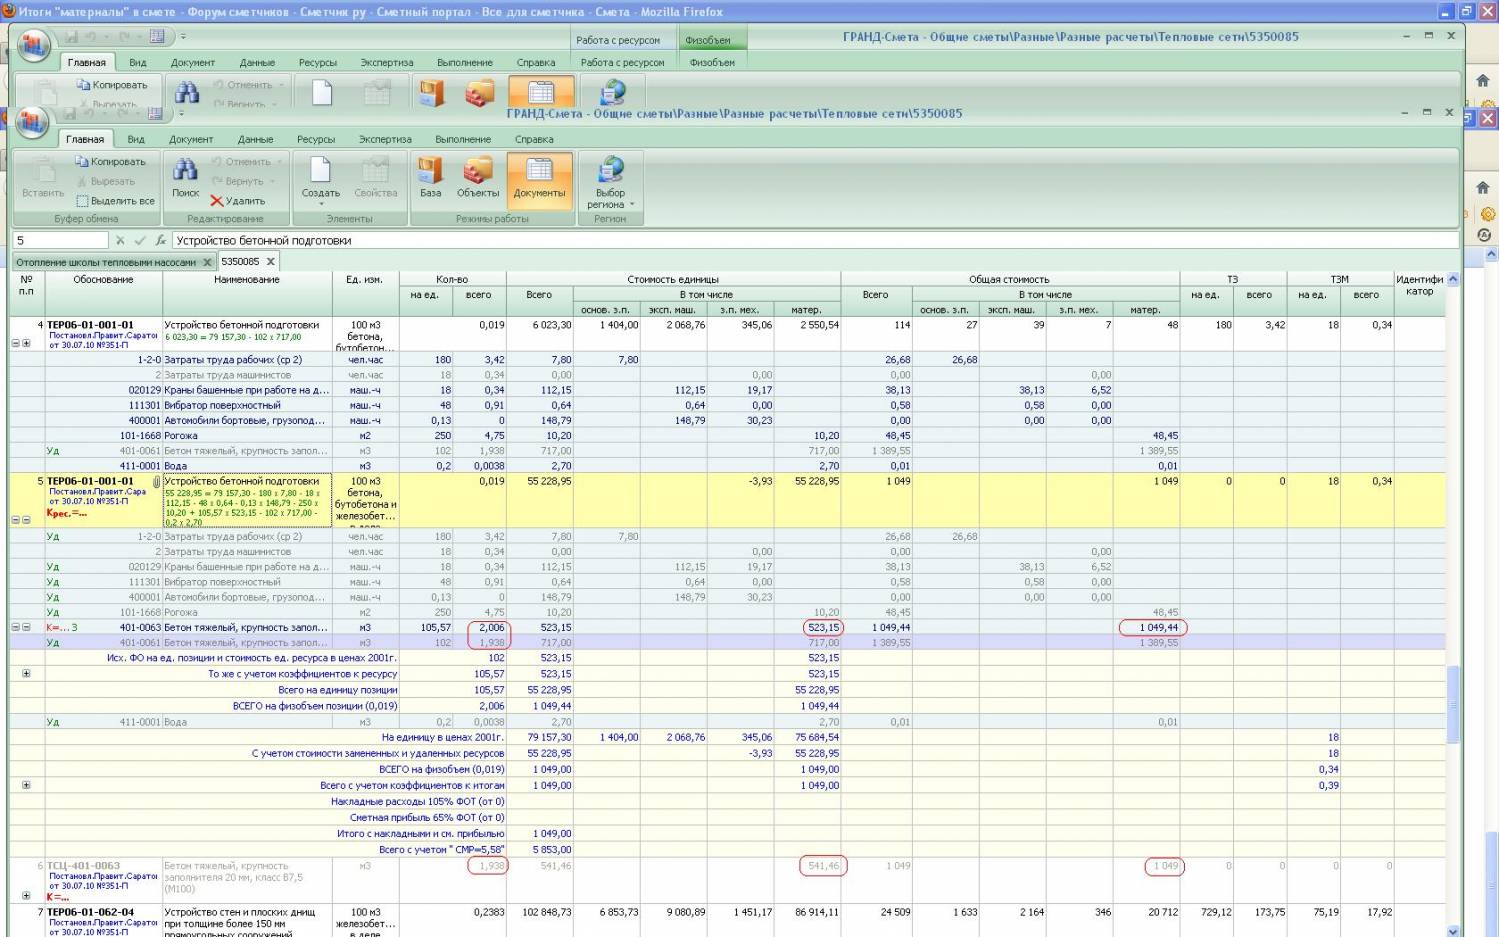This screenshot has width=1499, height=937.
Task: Close the 5350085 document tab
Action: tap(270, 262)
